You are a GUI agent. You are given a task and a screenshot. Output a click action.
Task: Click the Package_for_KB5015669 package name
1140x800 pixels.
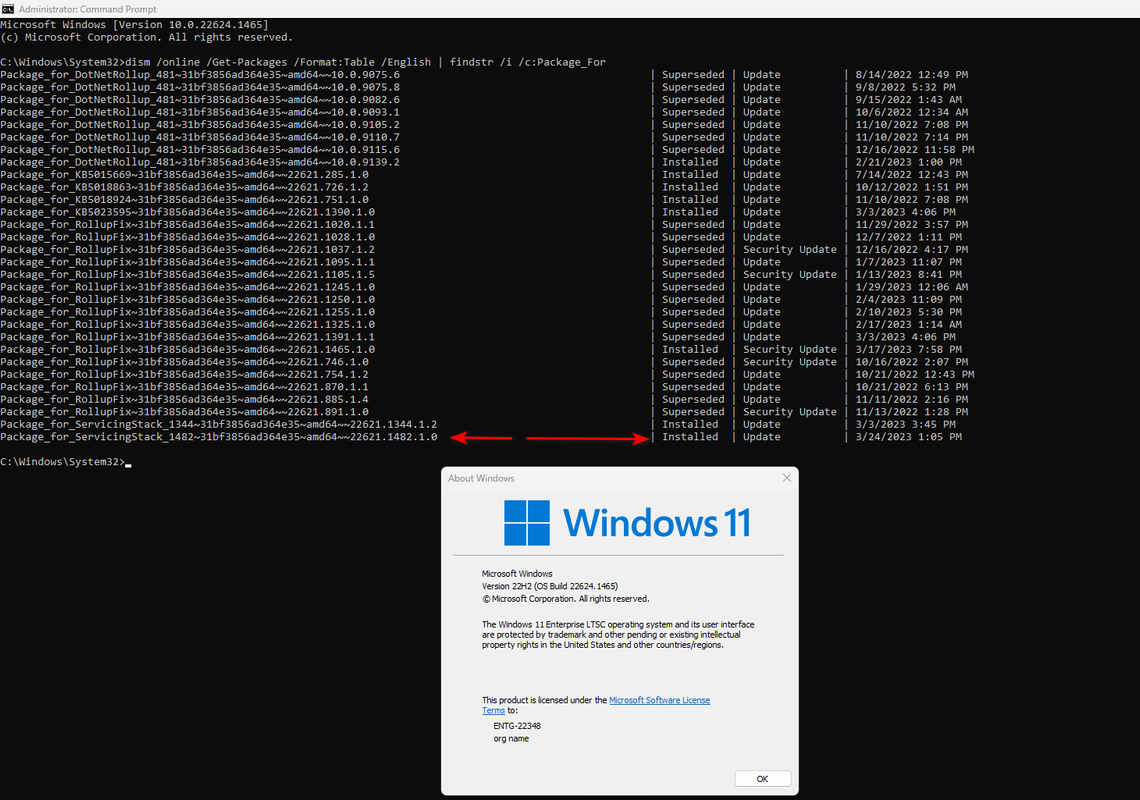[x=185, y=175]
